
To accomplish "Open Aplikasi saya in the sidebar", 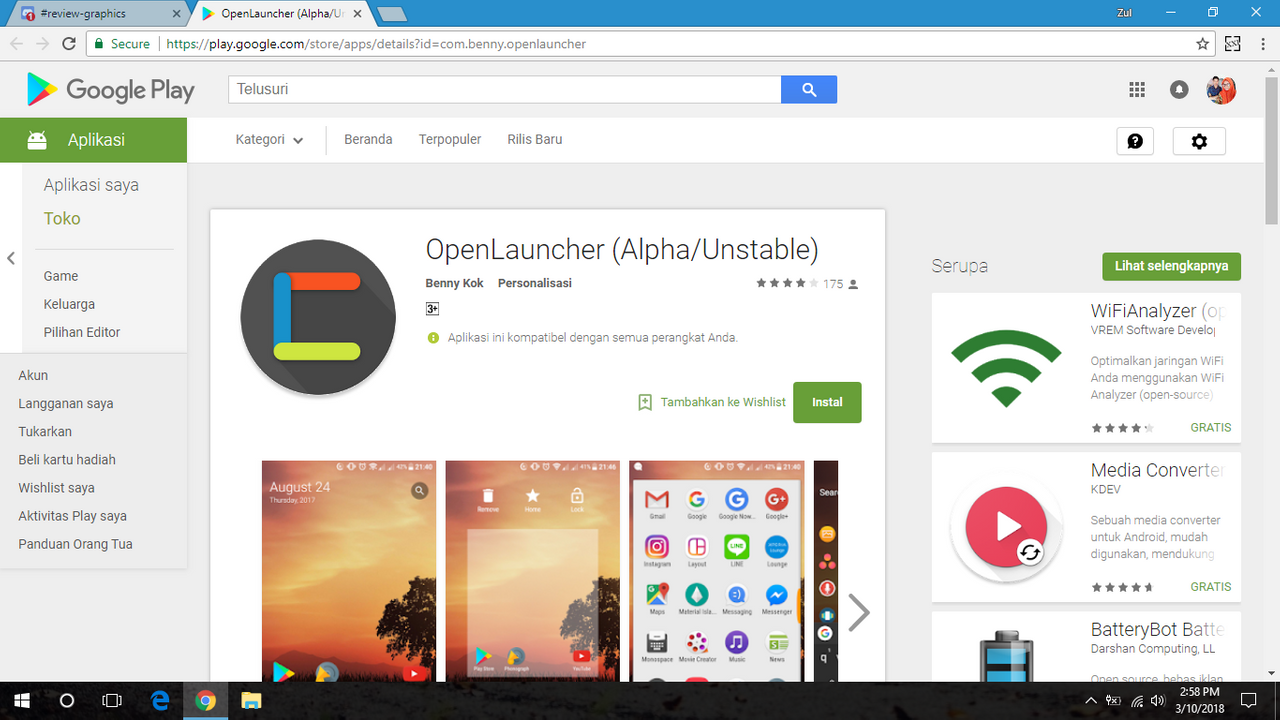I will coord(91,185).
